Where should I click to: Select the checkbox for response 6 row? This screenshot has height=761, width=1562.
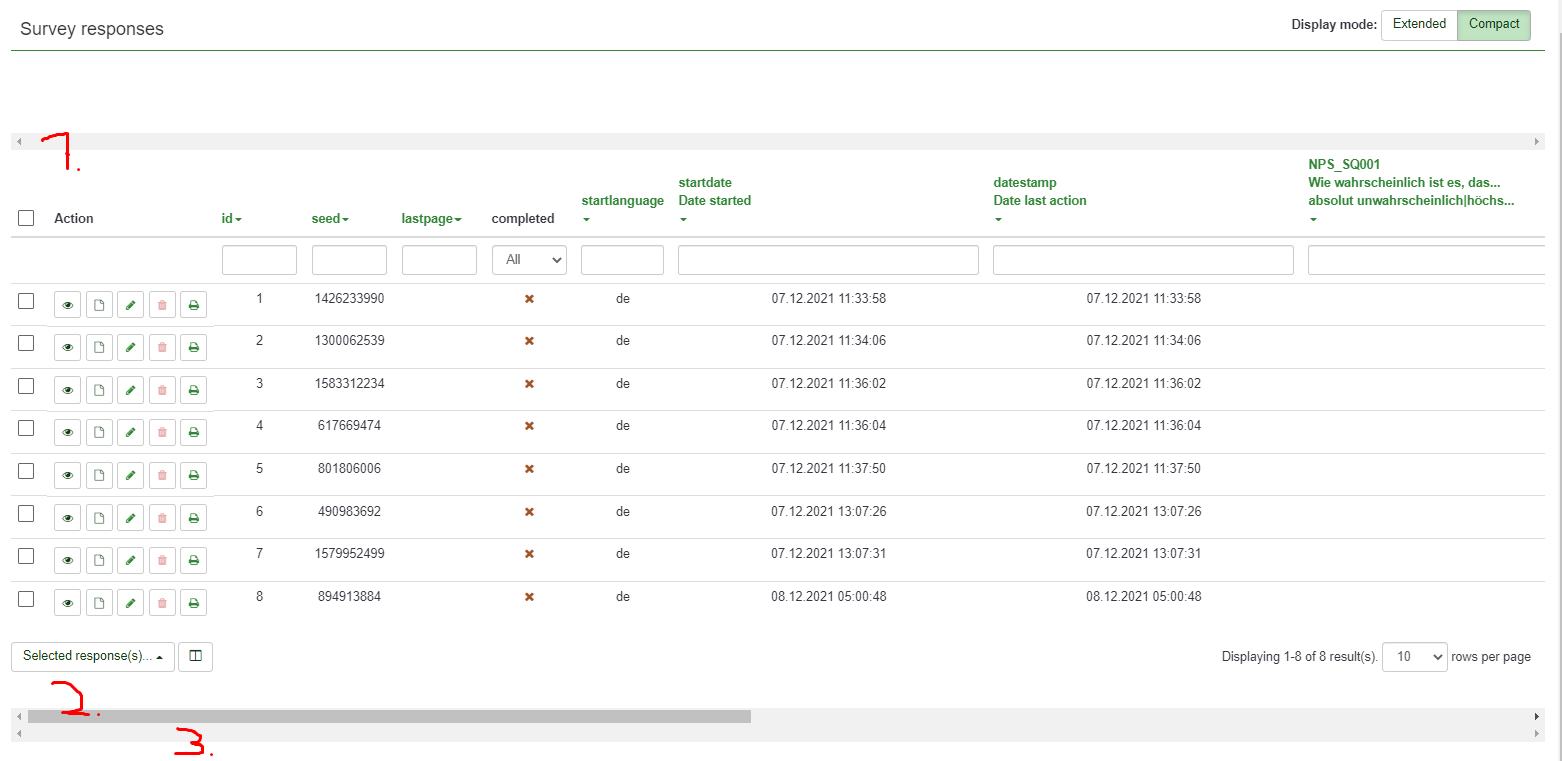[x=27, y=513]
